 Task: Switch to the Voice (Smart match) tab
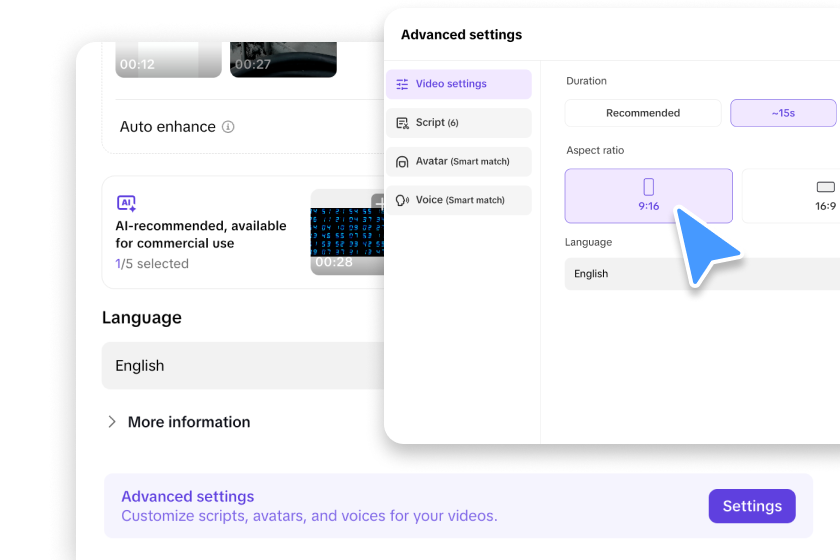pyautogui.click(x=458, y=200)
